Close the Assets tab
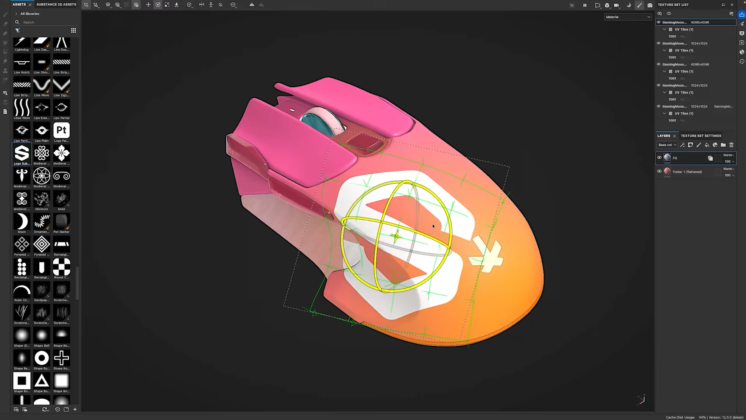This screenshot has height=420, width=746. click(30, 5)
